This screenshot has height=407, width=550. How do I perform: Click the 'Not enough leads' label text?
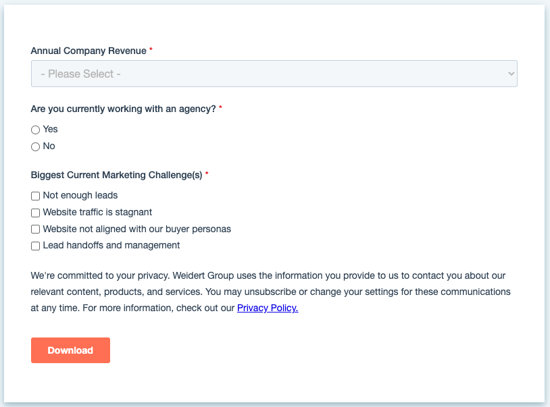coord(80,195)
